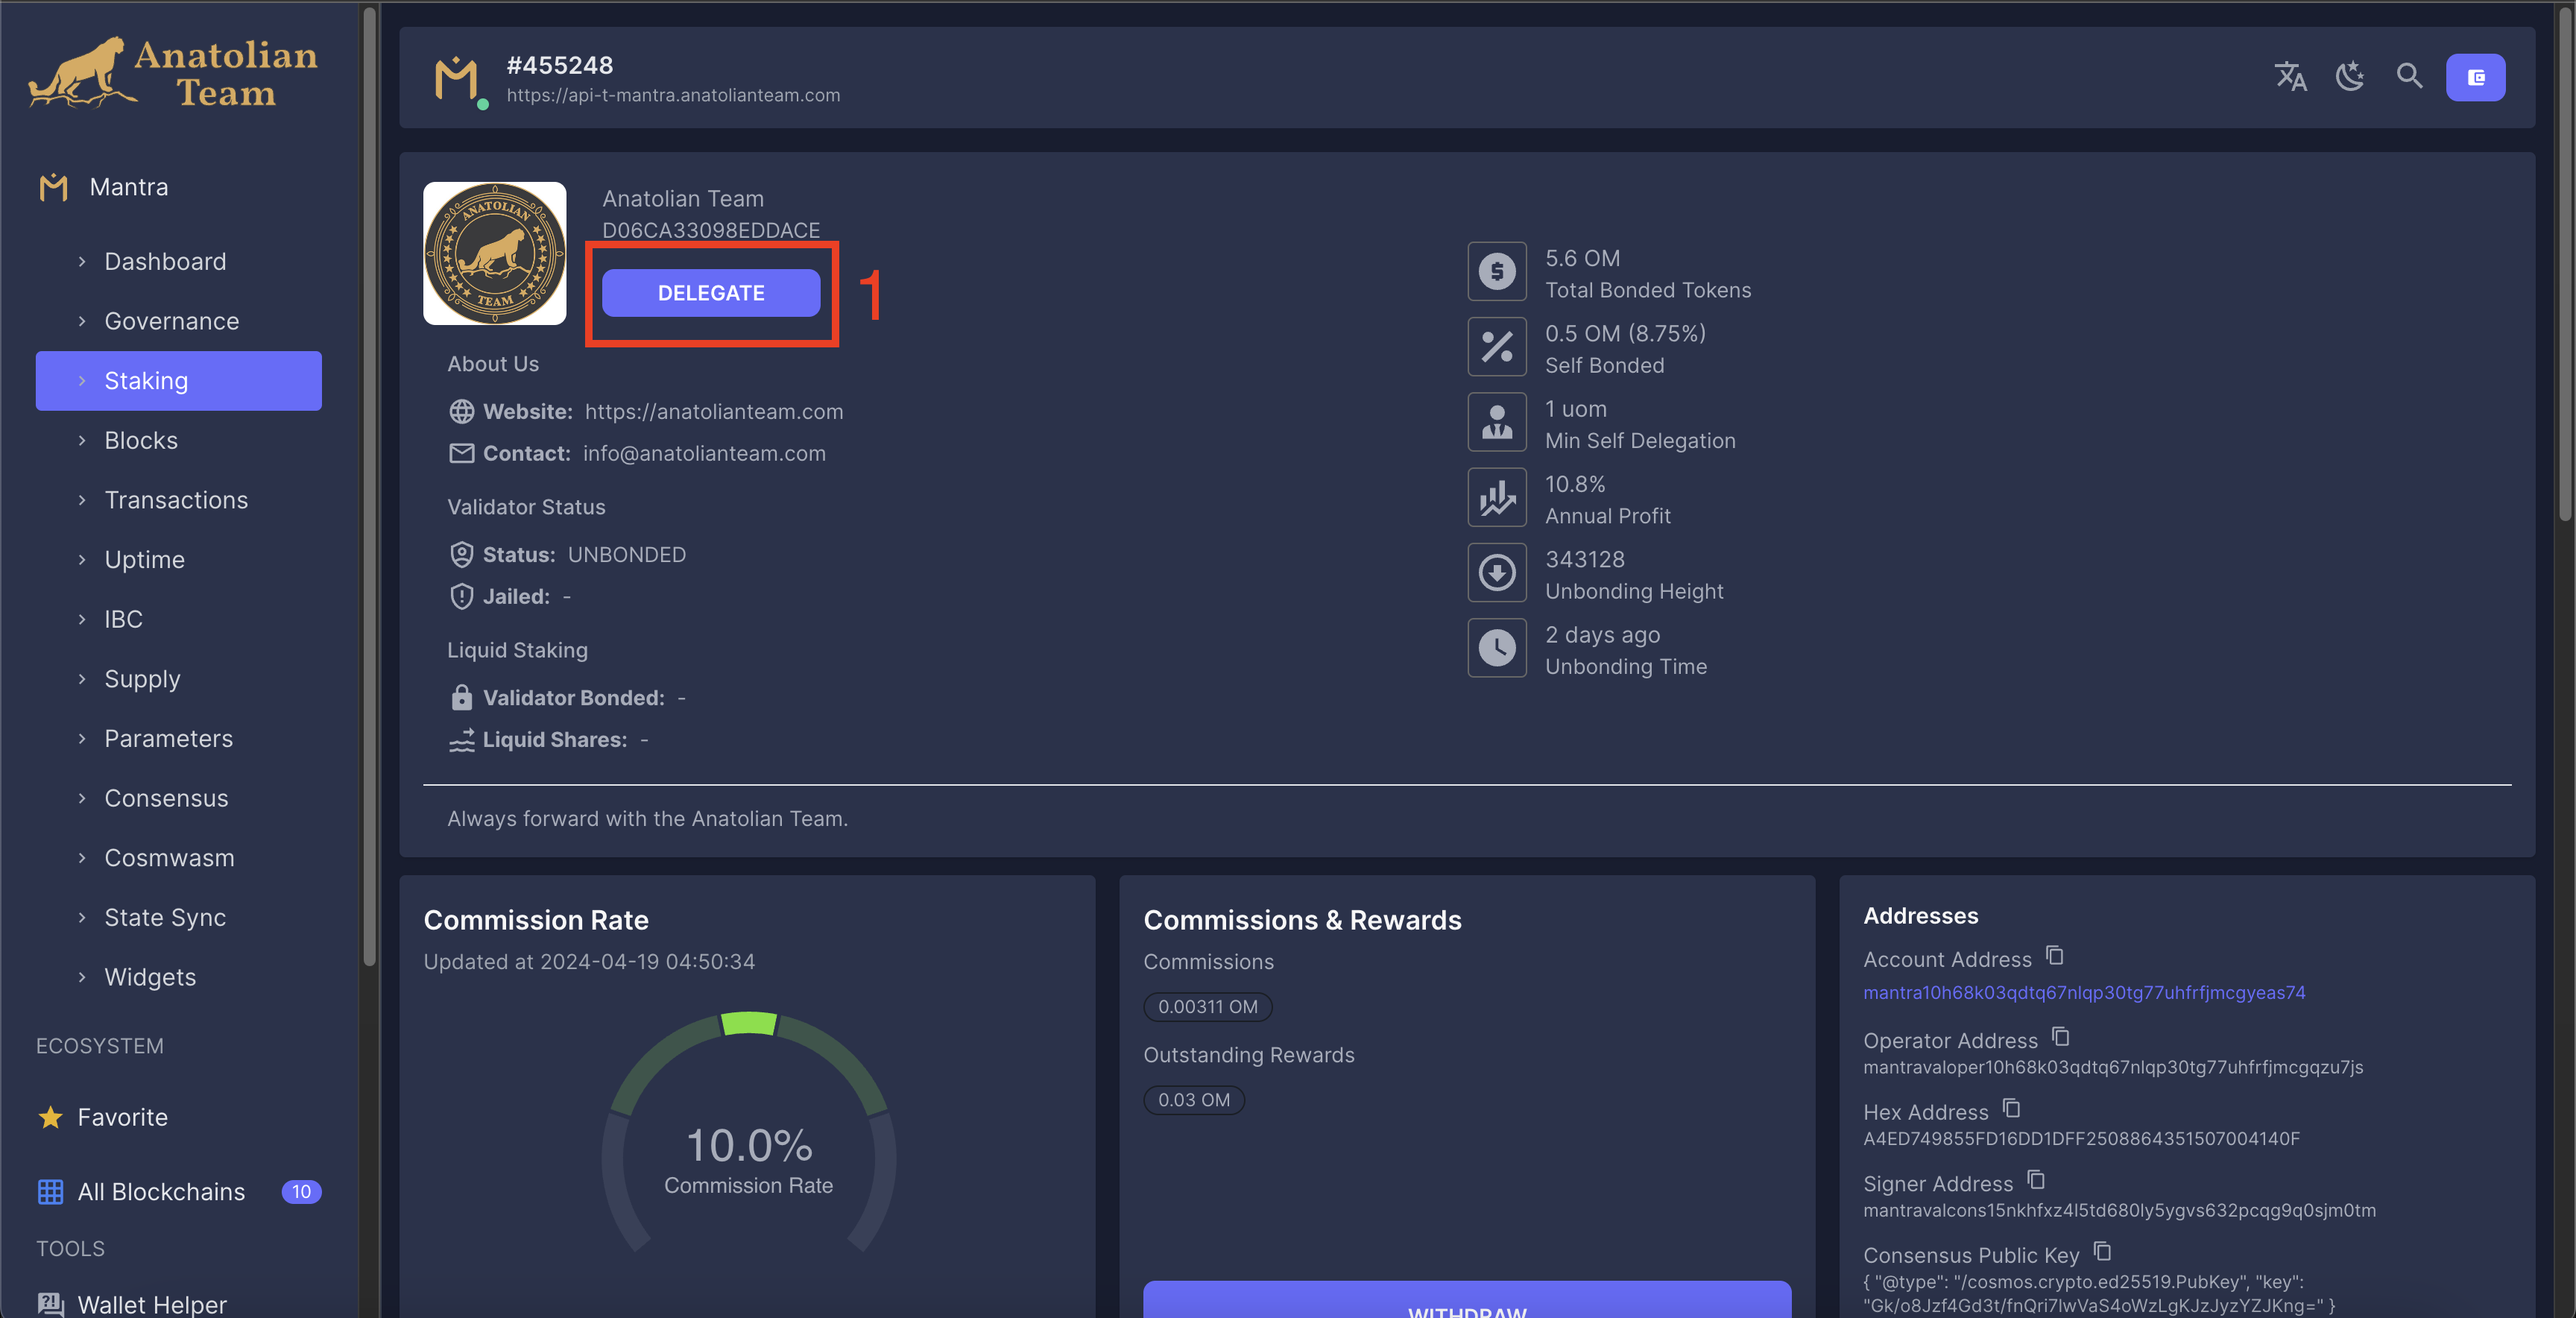Click the validator ID D06CA33098EDDACE
Image resolution: width=2576 pixels, height=1318 pixels.
pyautogui.click(x=711, y=231)
